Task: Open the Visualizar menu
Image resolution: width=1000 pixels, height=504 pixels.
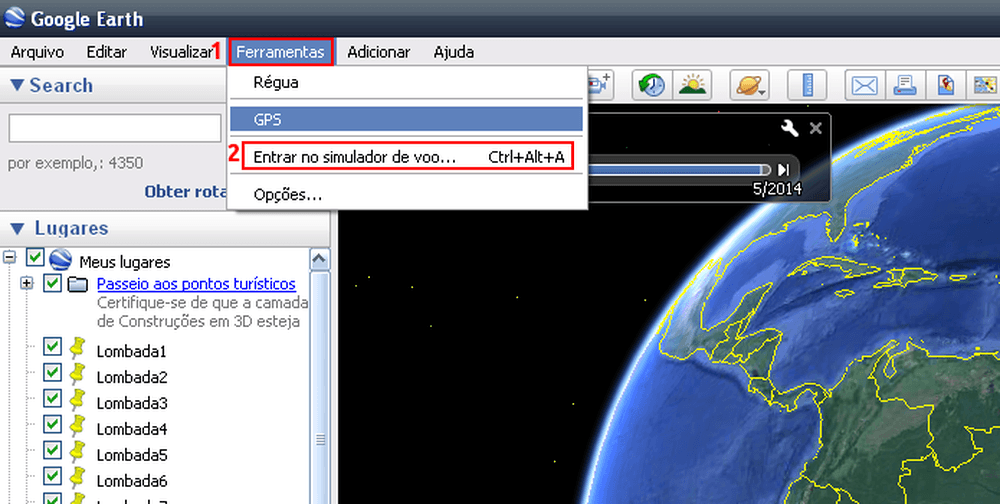Action: (x=181, y=52)
